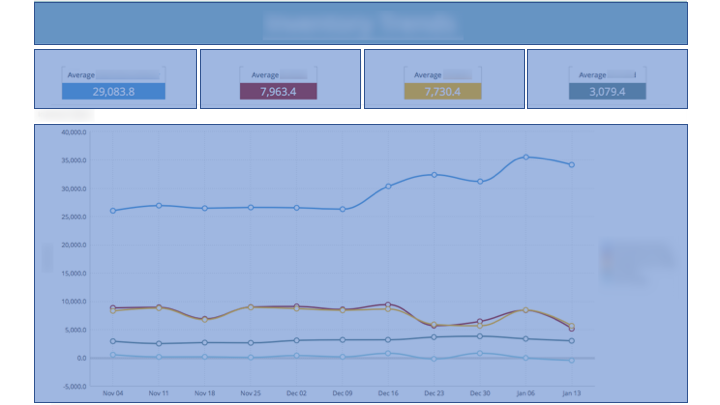The image size is (720, 405).
Task: Click top blue line data point at Jan 06
Action: 526,157
